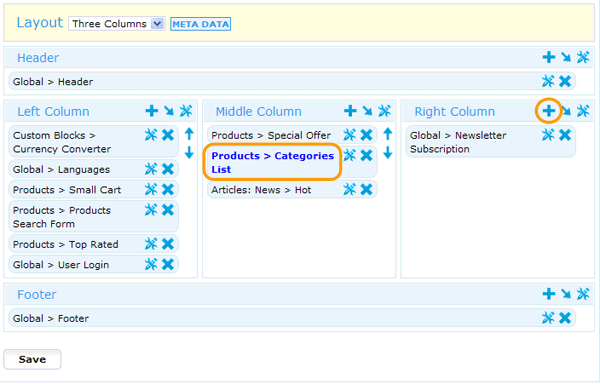Edit settings of Global > Footer block
600x384 pixels.
(x=548, y=317)
